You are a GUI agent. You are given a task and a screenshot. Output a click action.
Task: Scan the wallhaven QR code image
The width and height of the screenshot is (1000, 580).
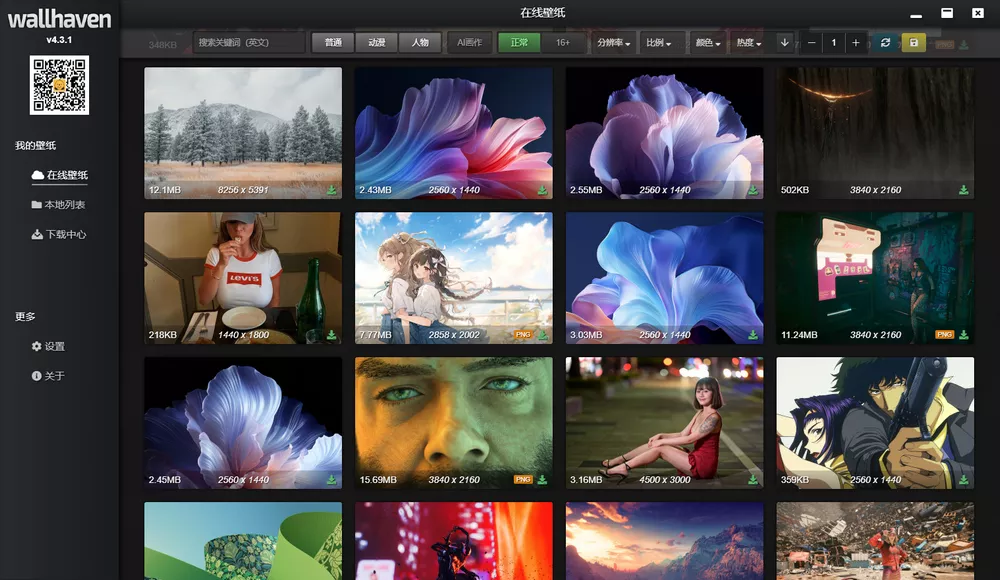click(60, 86)
